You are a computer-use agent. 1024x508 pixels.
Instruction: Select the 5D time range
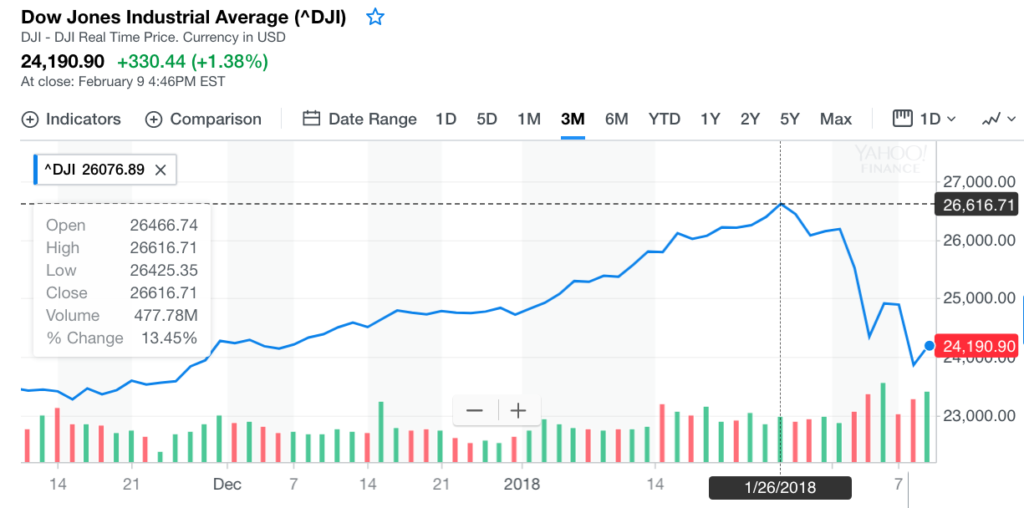tap(487, 119)
